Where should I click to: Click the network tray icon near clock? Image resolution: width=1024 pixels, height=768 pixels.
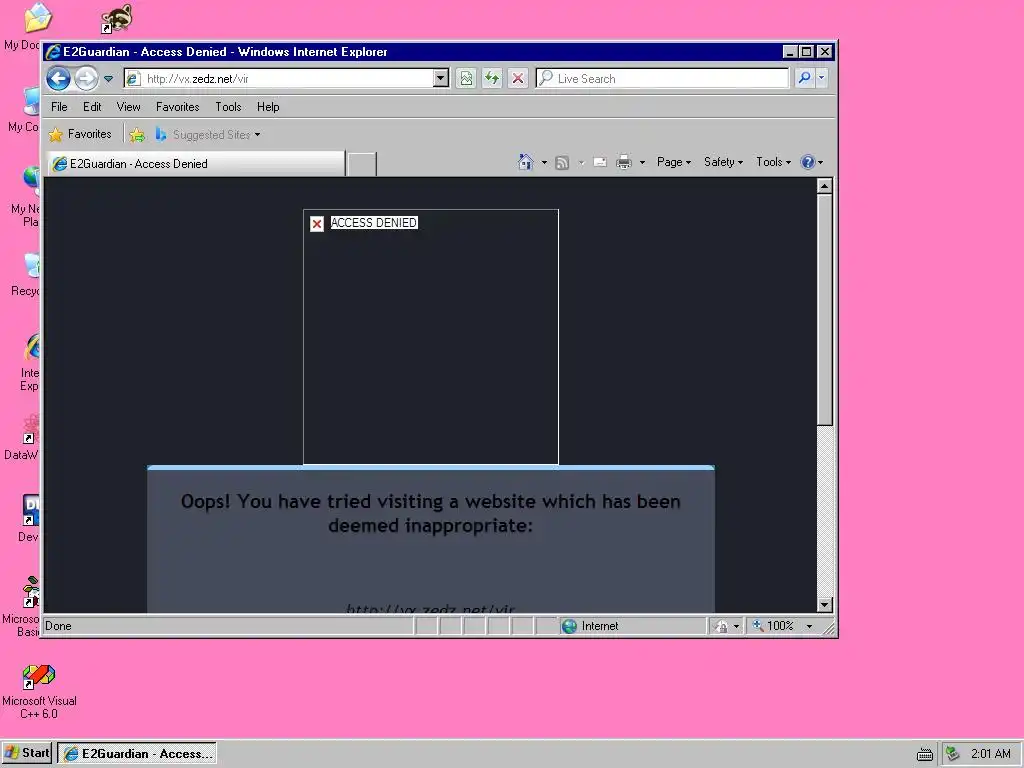point(953,754)
